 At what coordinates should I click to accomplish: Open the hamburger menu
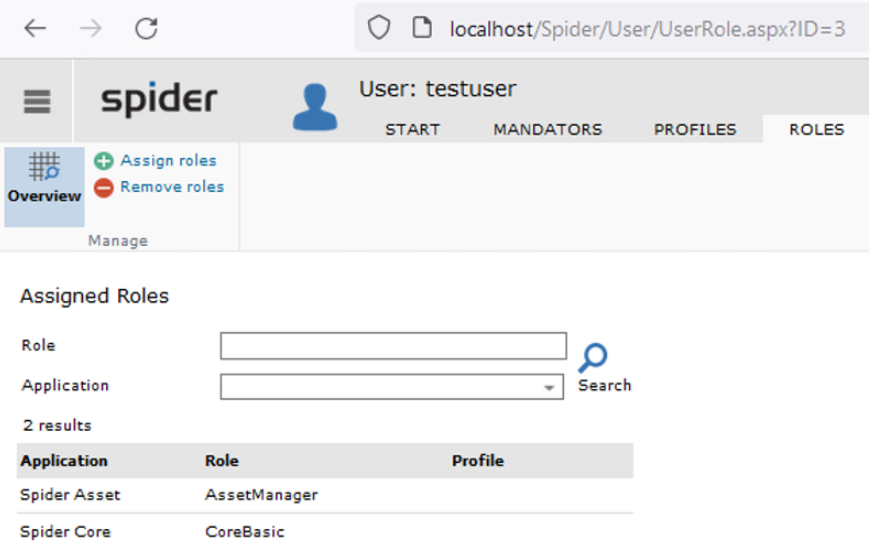(37, 101)
